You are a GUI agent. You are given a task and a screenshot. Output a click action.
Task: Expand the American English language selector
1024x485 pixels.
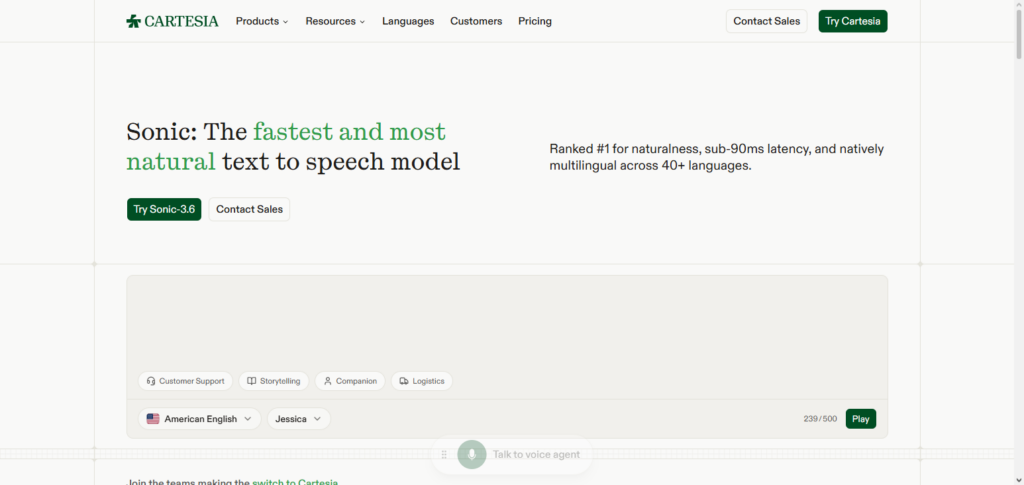(200, 419)
